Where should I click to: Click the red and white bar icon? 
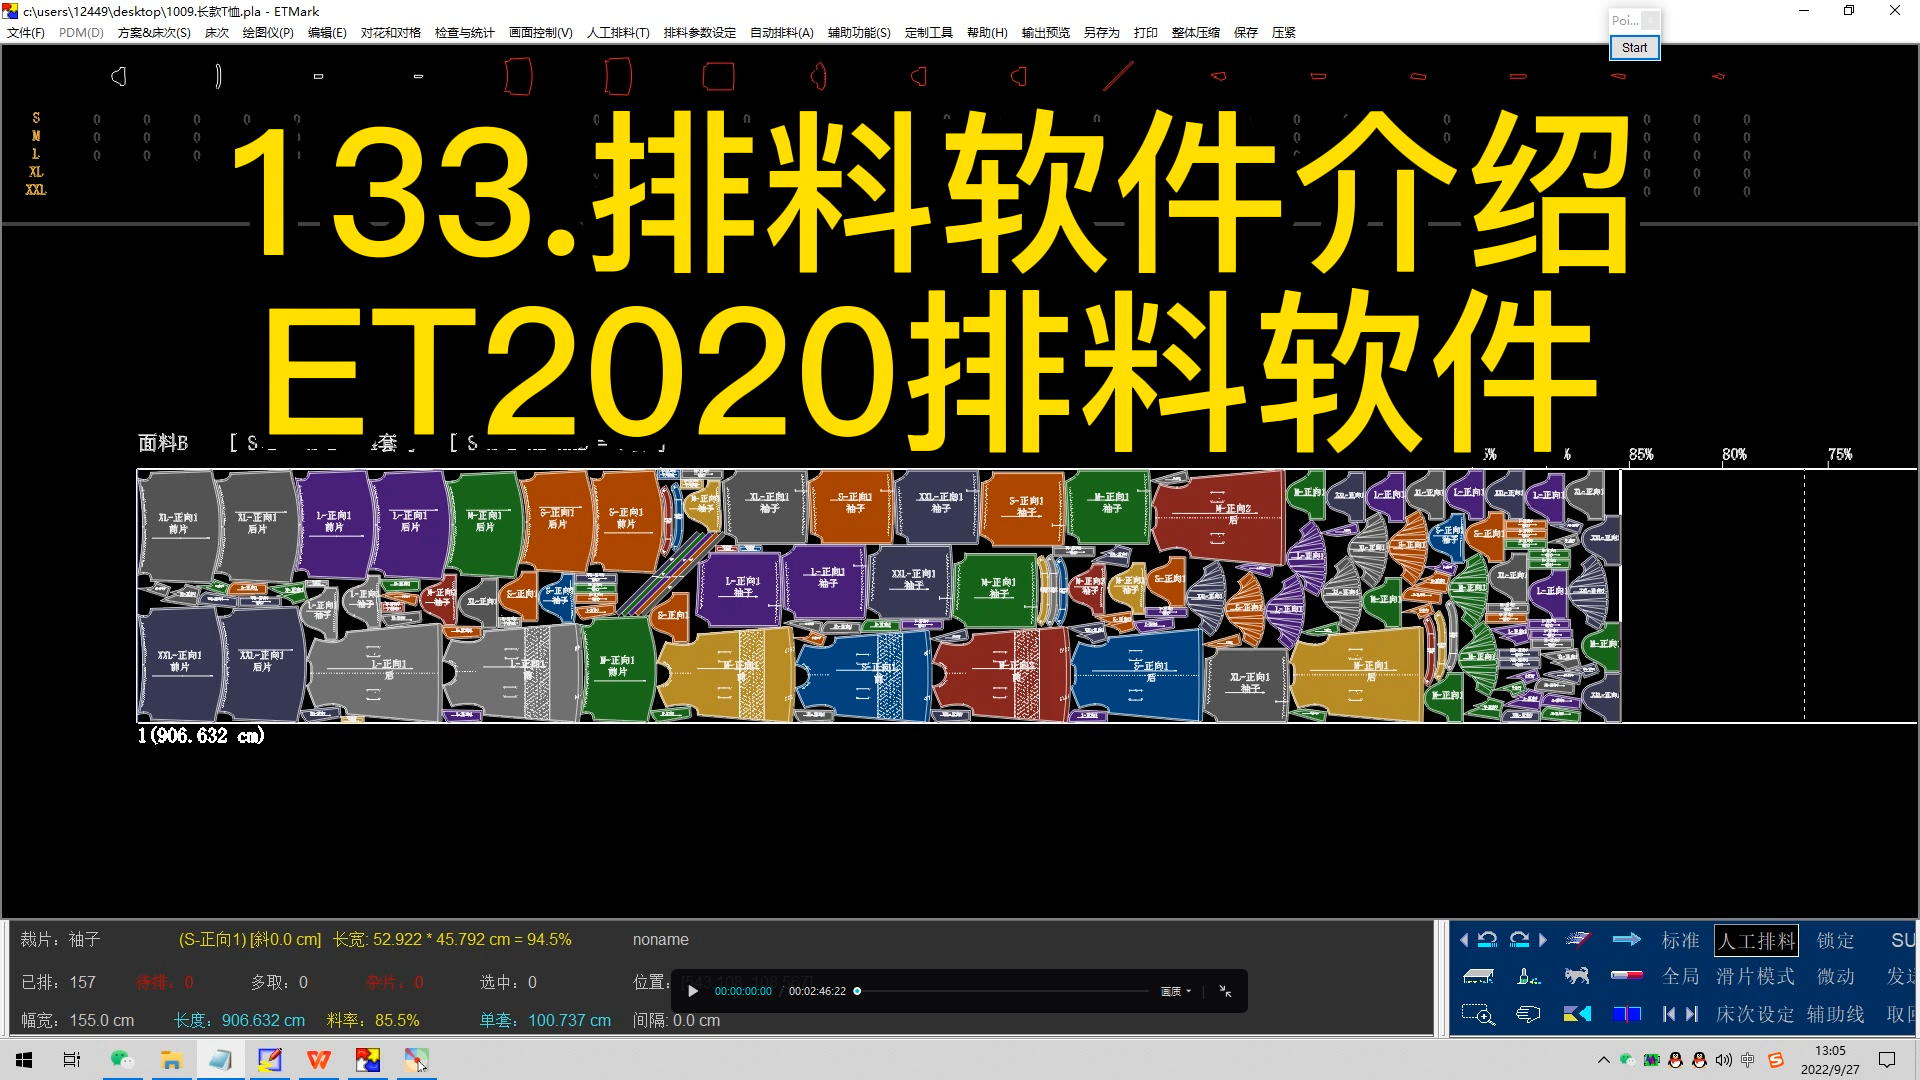1627,975
